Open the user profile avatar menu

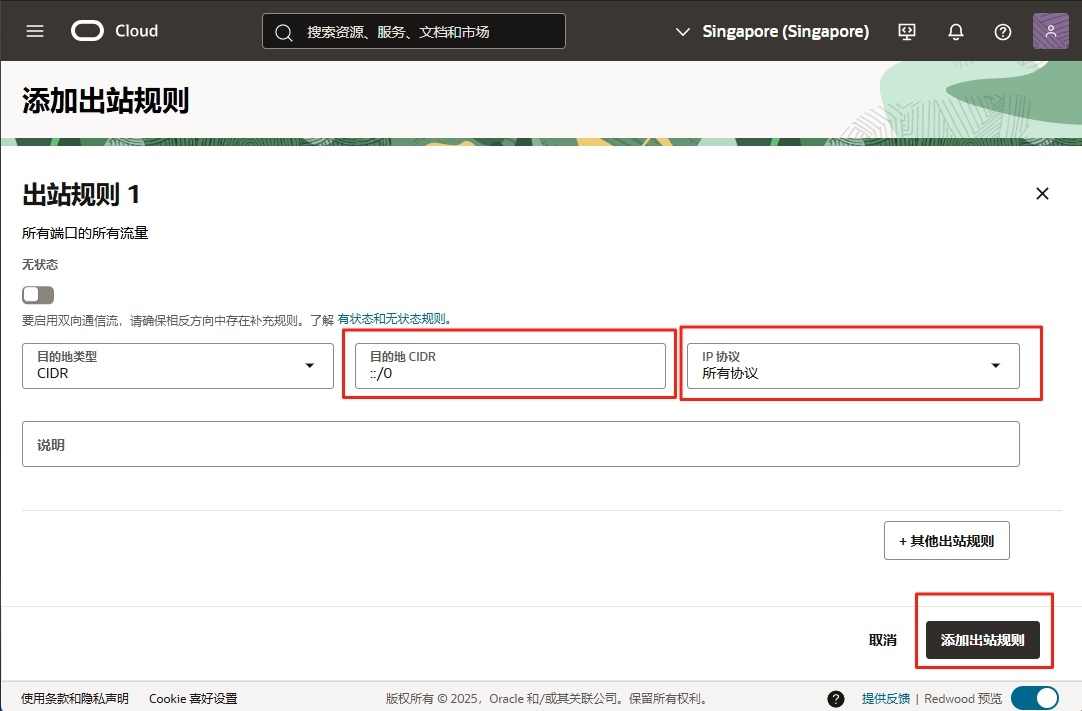click(x=1050, y=32)
